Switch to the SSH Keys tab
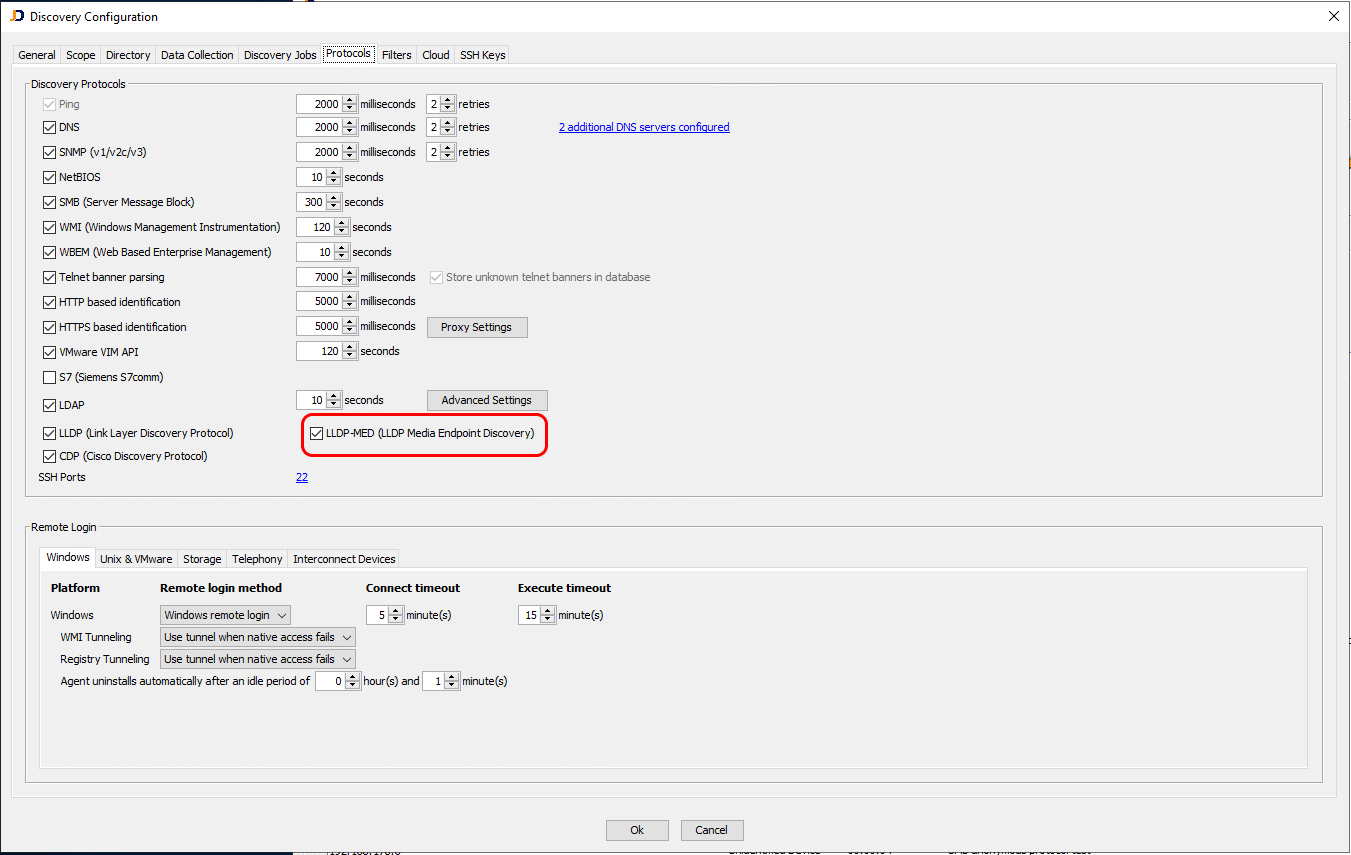 (482, 55)
